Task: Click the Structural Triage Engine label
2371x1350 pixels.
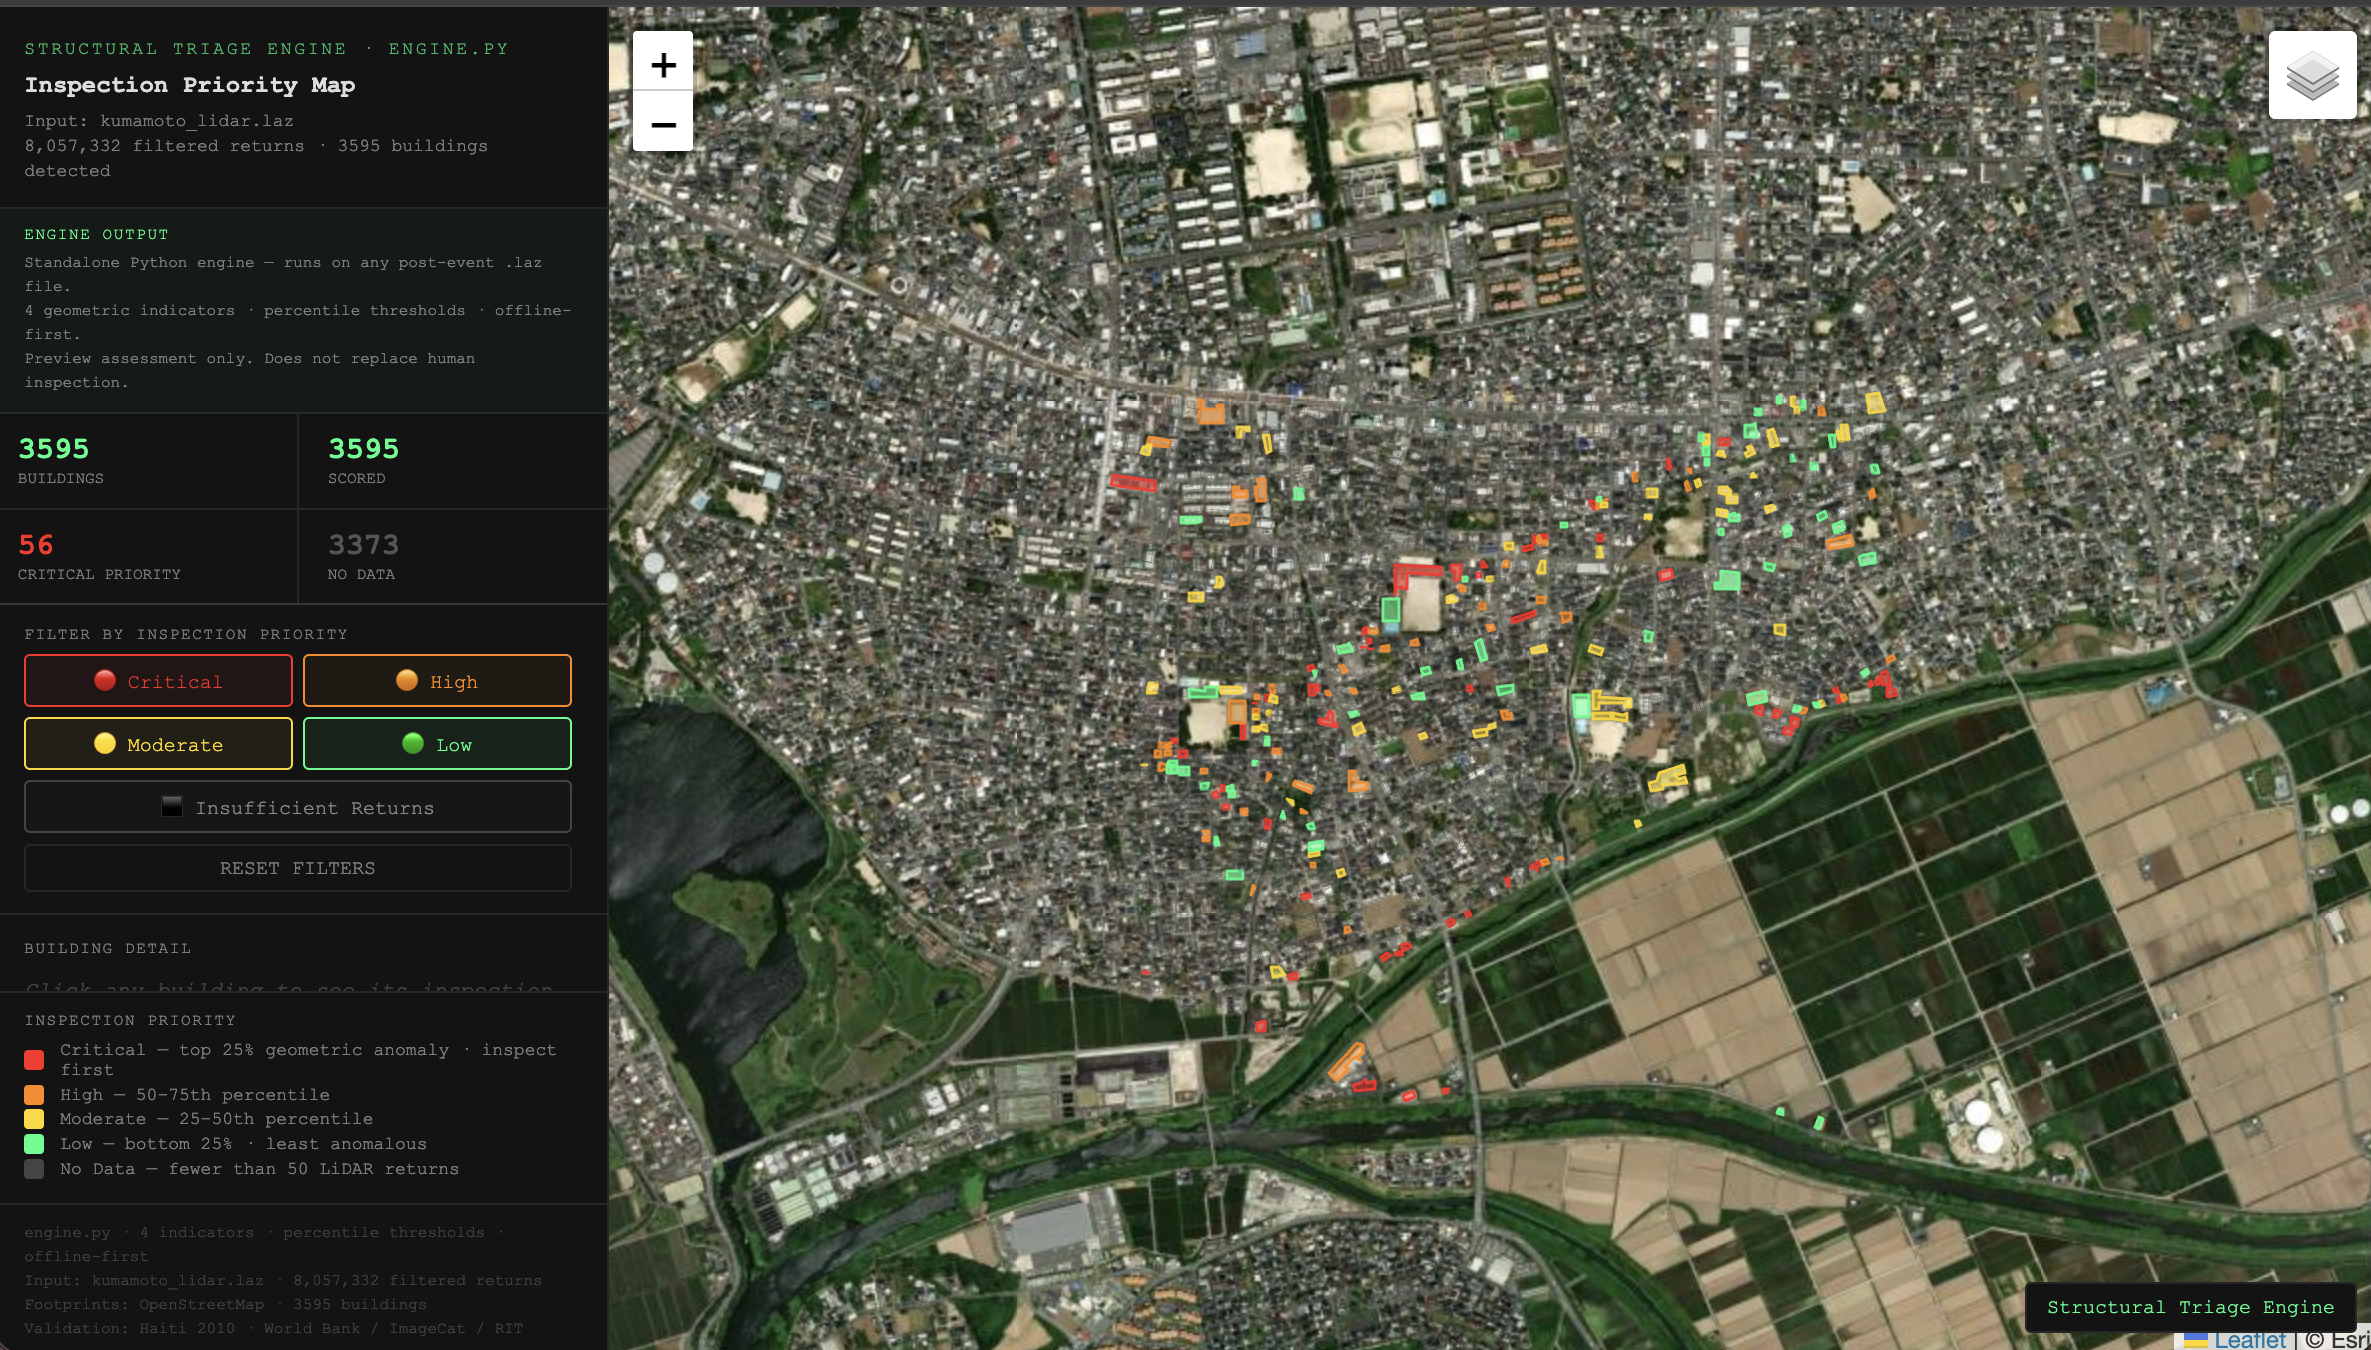Action: 2190,1307
